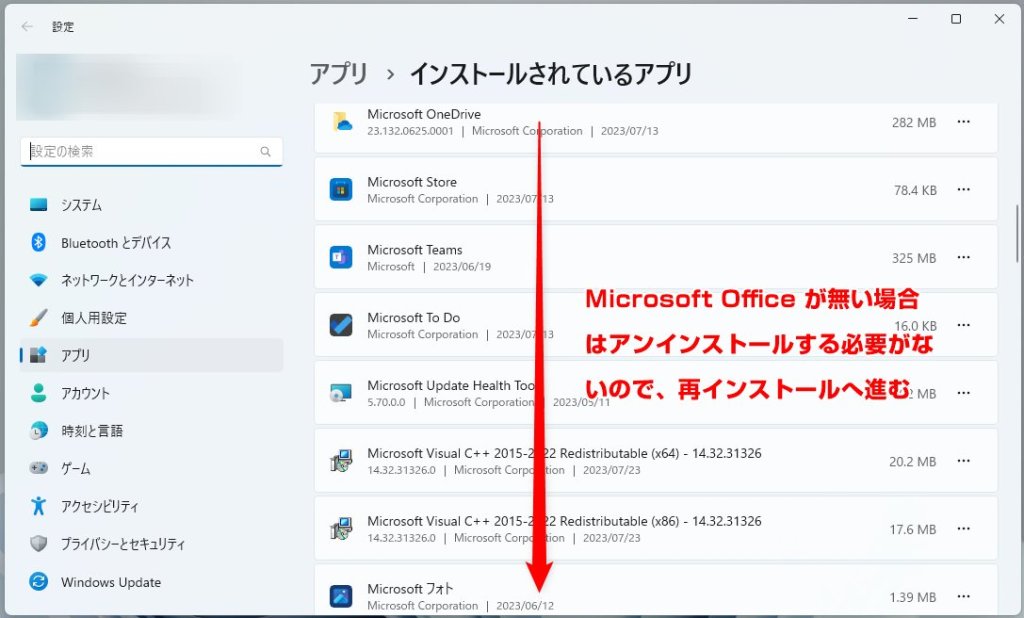Open プライバシーとセキュリティ settings
1024x618 pixels.
click(x=152, y=544)
